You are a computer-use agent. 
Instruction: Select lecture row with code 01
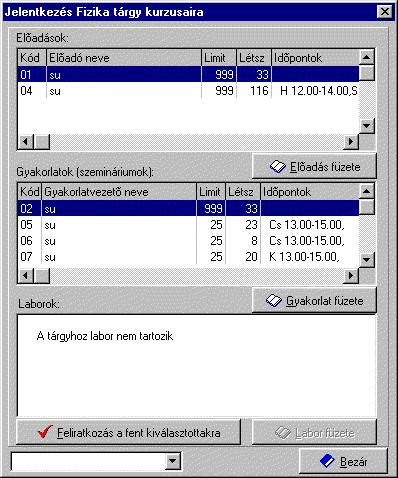coord(188,74)
